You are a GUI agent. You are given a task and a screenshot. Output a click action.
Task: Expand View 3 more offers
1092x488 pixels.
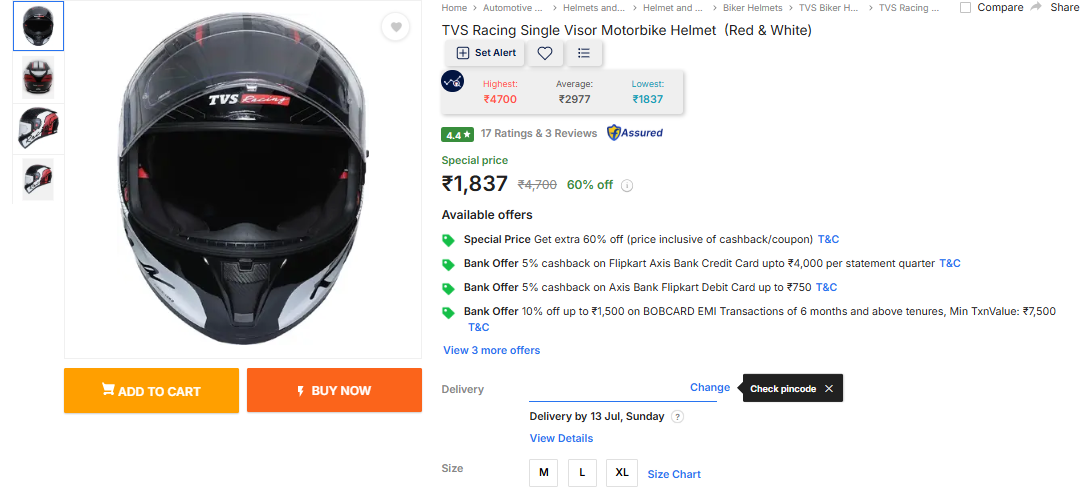click(491, 350)
